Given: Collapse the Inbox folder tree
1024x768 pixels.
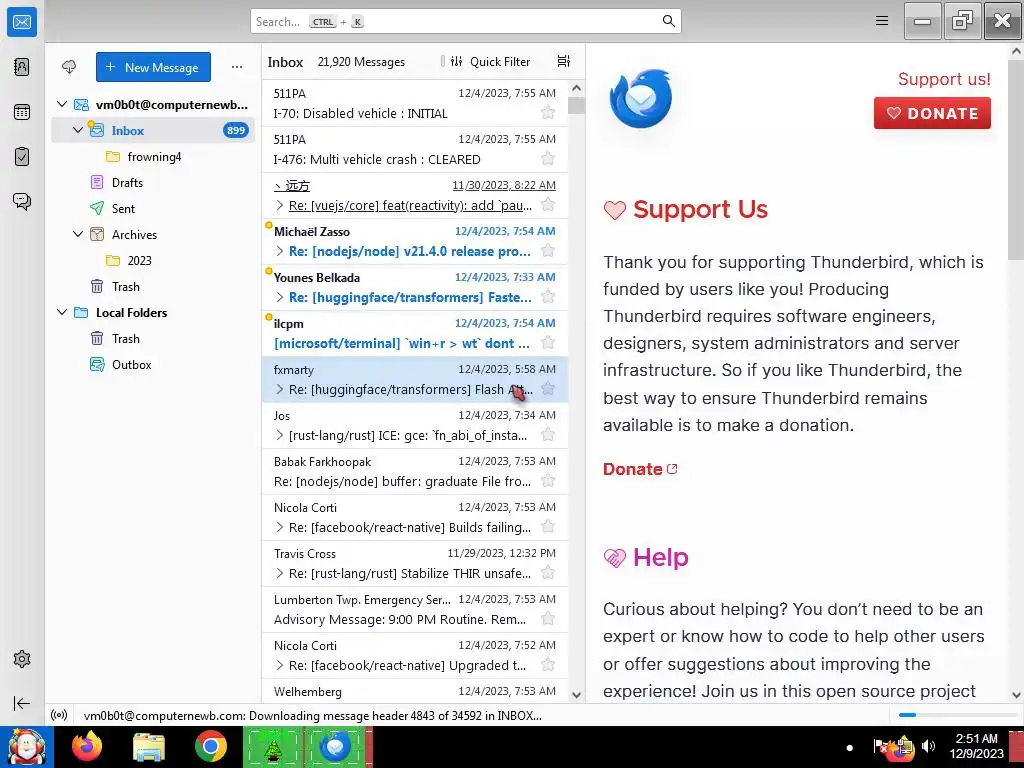Looking at the screenshot, I should pos(78,130).
